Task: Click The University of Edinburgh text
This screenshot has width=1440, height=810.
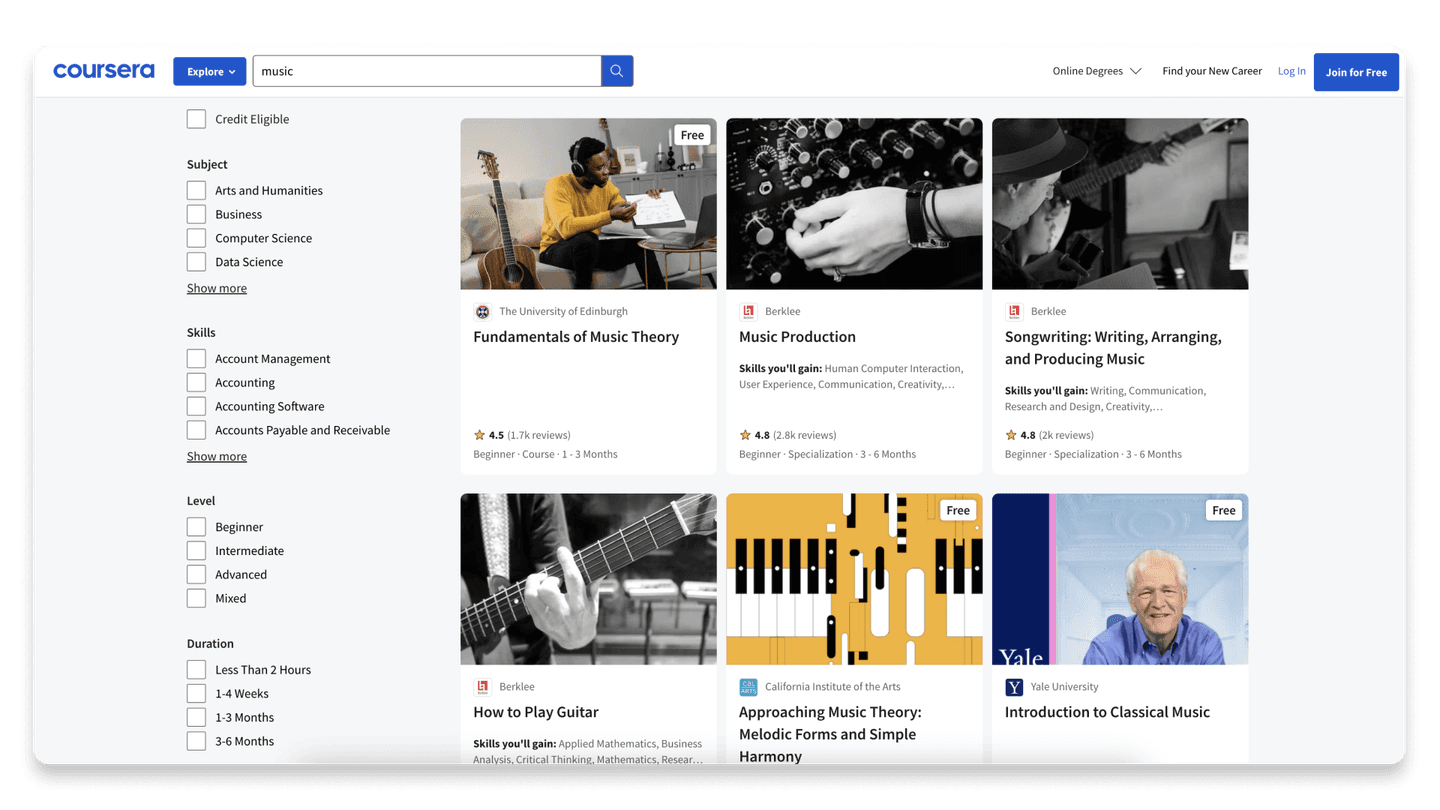Action: pyautogui.click(x=564, y=312)
